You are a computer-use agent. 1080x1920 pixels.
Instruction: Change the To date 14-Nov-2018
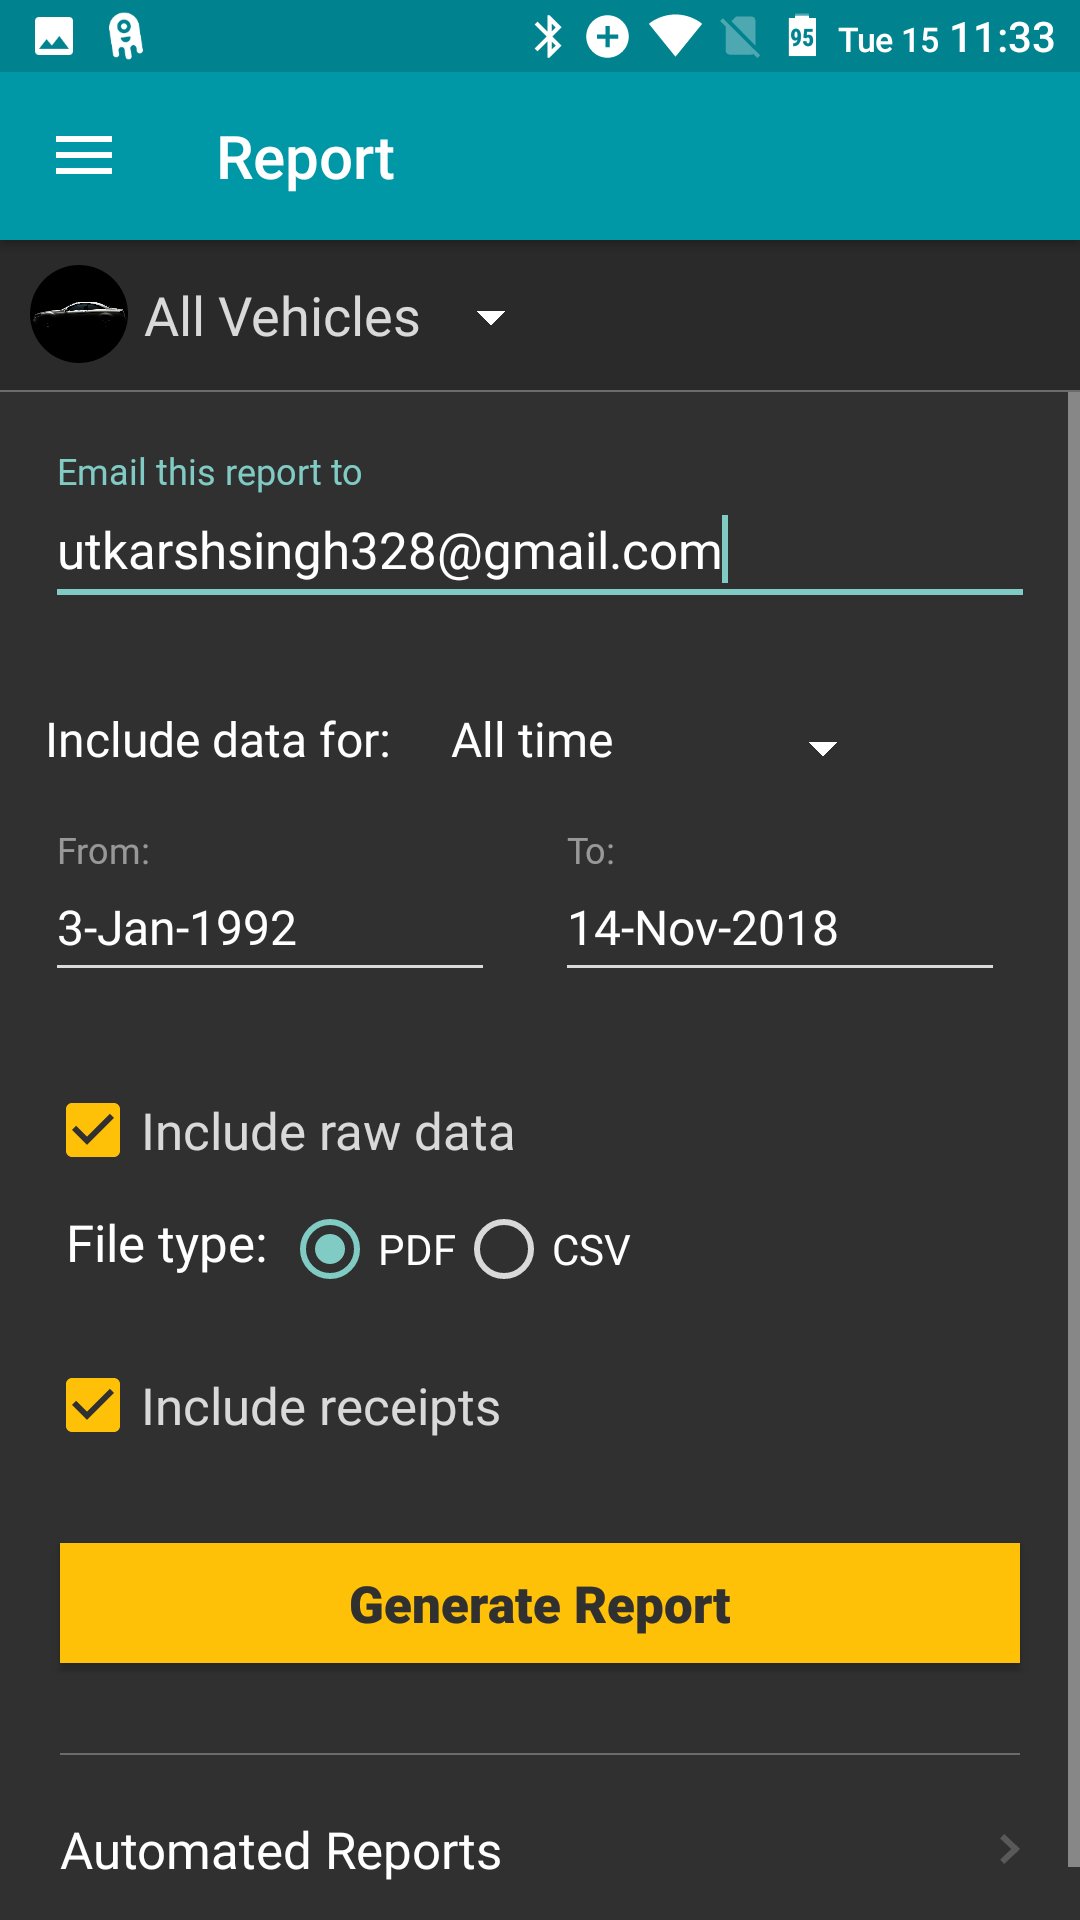780,929
